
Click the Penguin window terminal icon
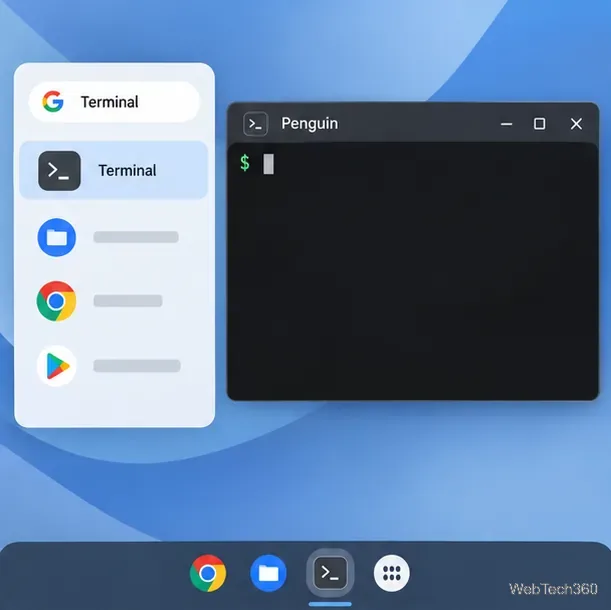coord(255,124)
